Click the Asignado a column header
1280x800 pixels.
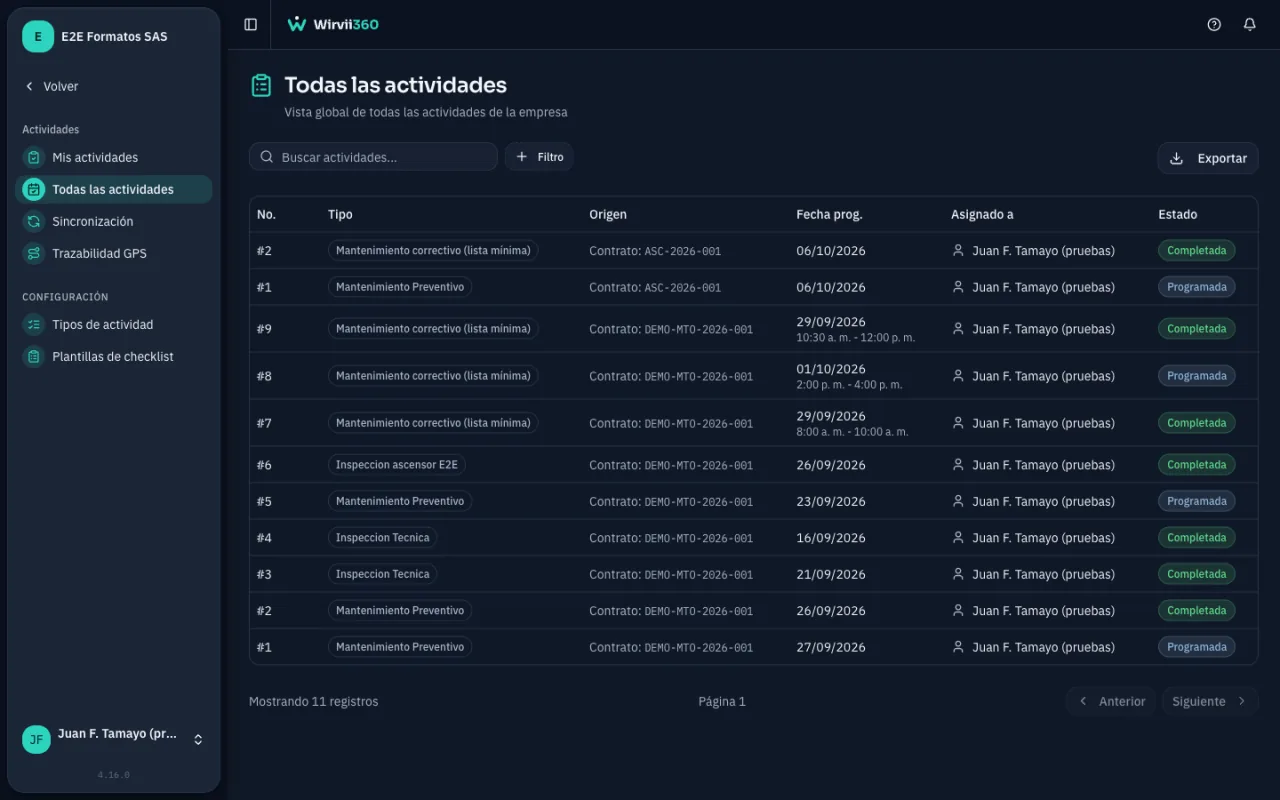click(982, 214)
